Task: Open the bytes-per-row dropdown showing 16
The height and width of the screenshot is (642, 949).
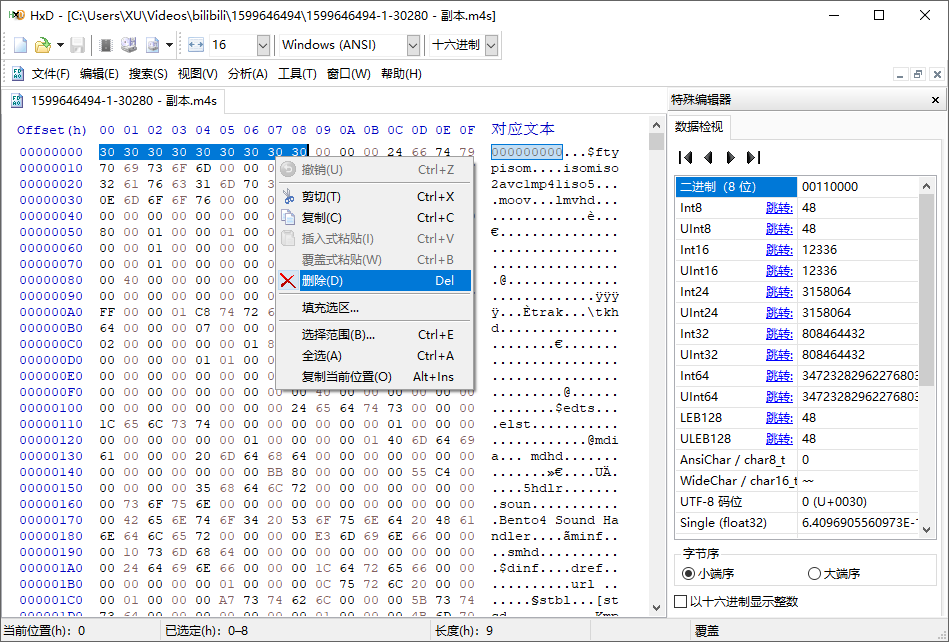Action: pos(262,44)
